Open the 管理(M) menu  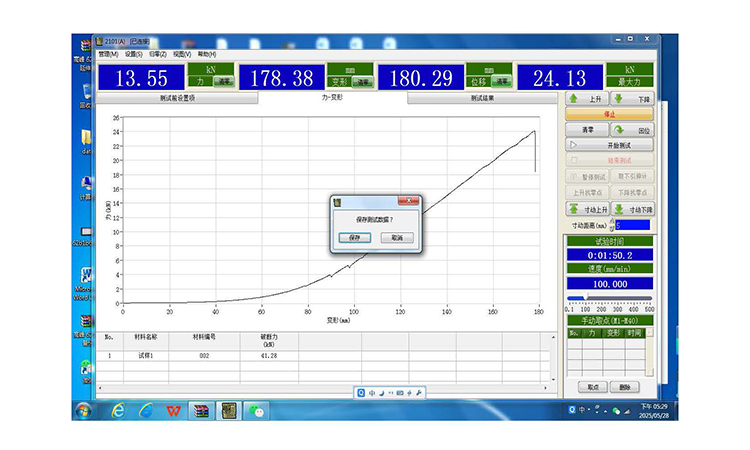108,54
